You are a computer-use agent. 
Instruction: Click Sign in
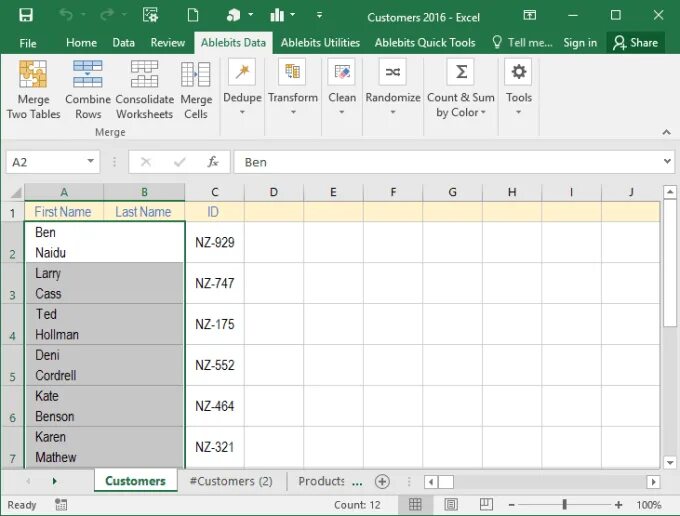coord(580,42)
